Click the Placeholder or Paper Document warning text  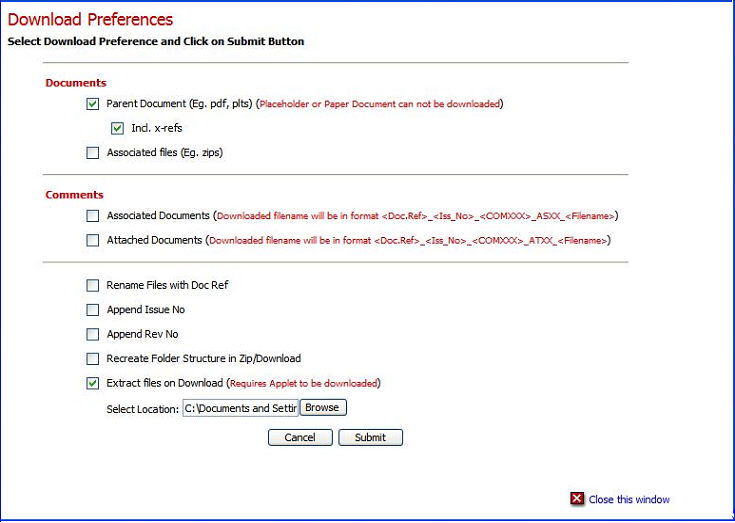pyautogui.click(x=380, y=104)
